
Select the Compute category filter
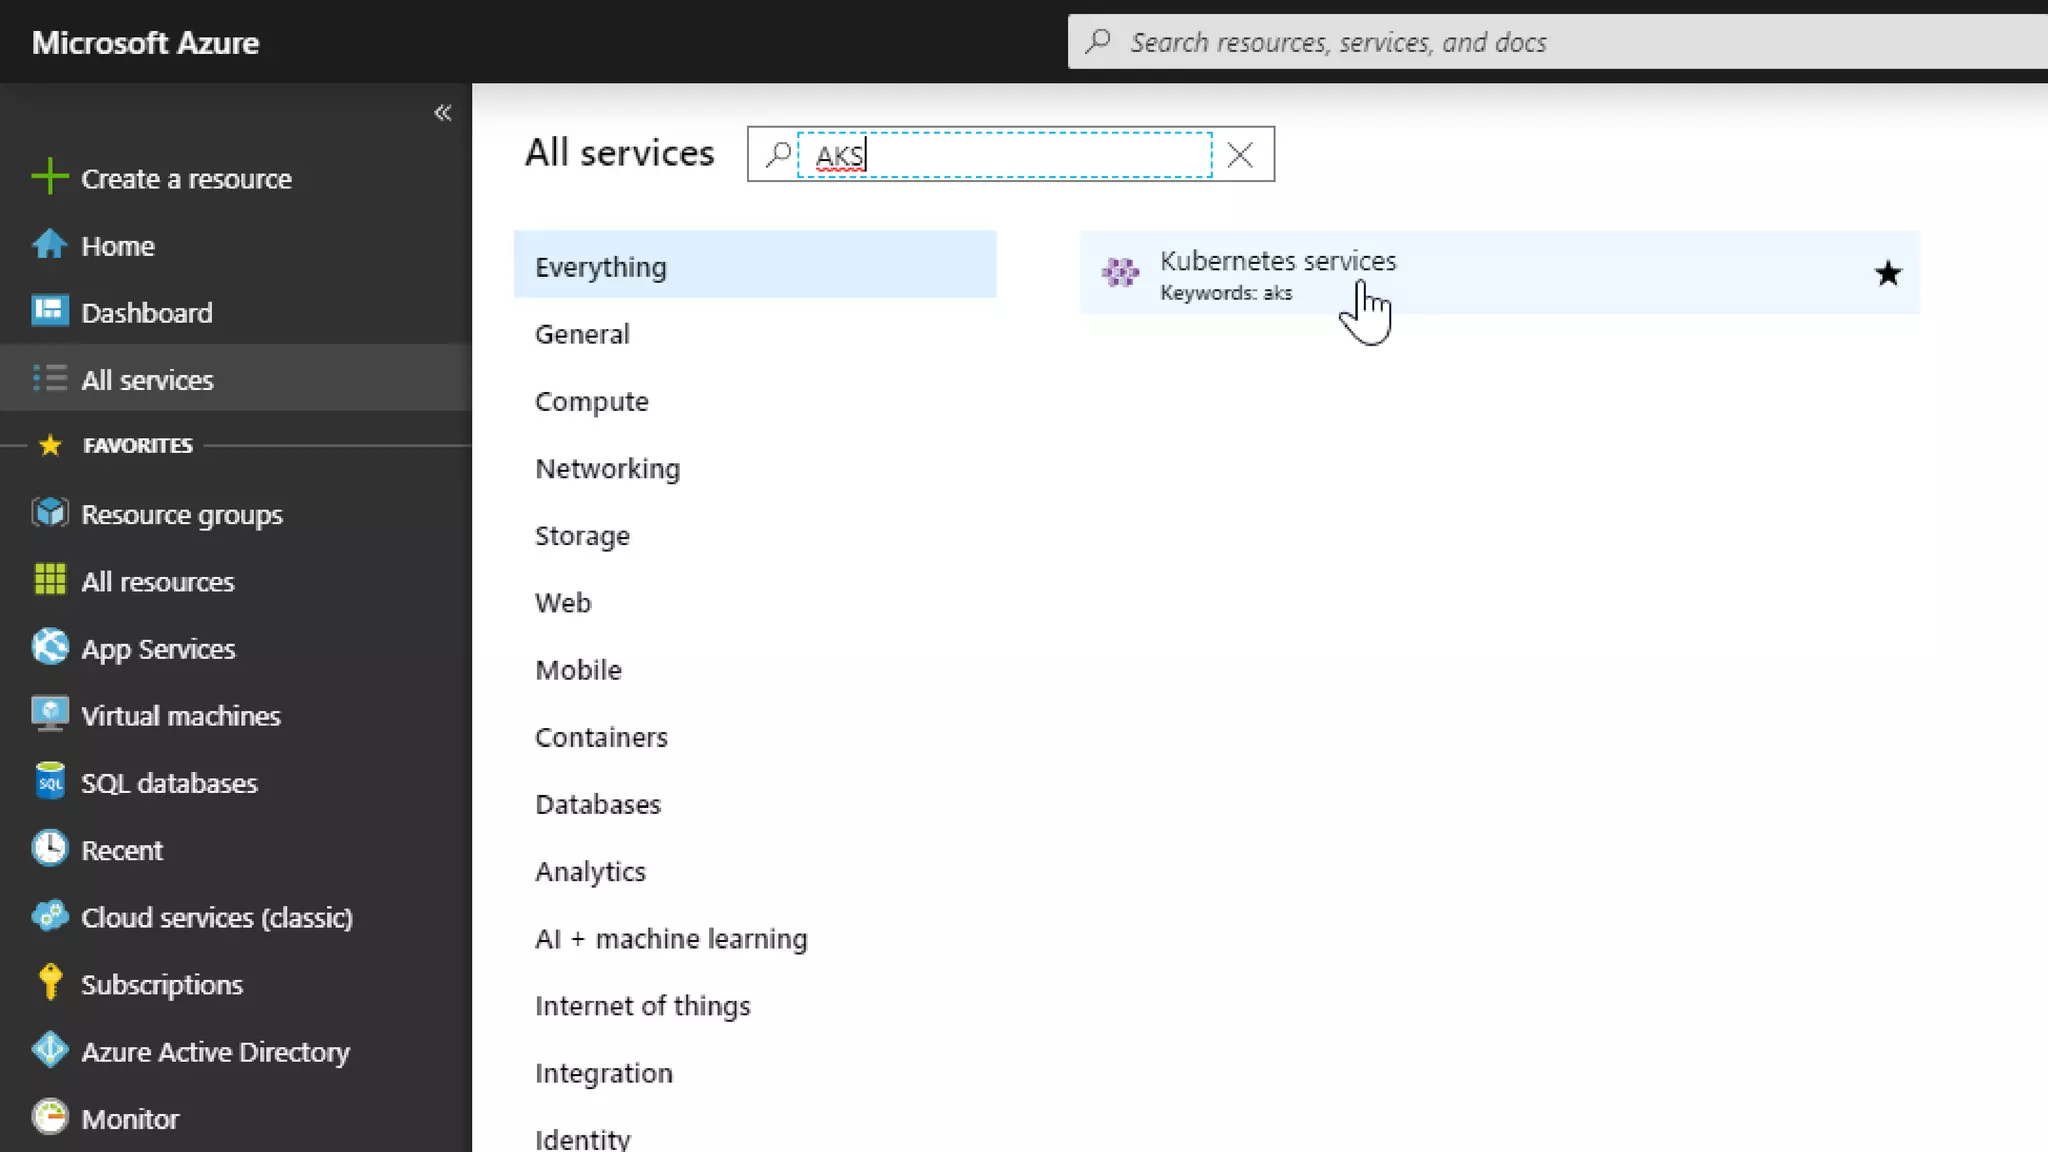(591, 402)
